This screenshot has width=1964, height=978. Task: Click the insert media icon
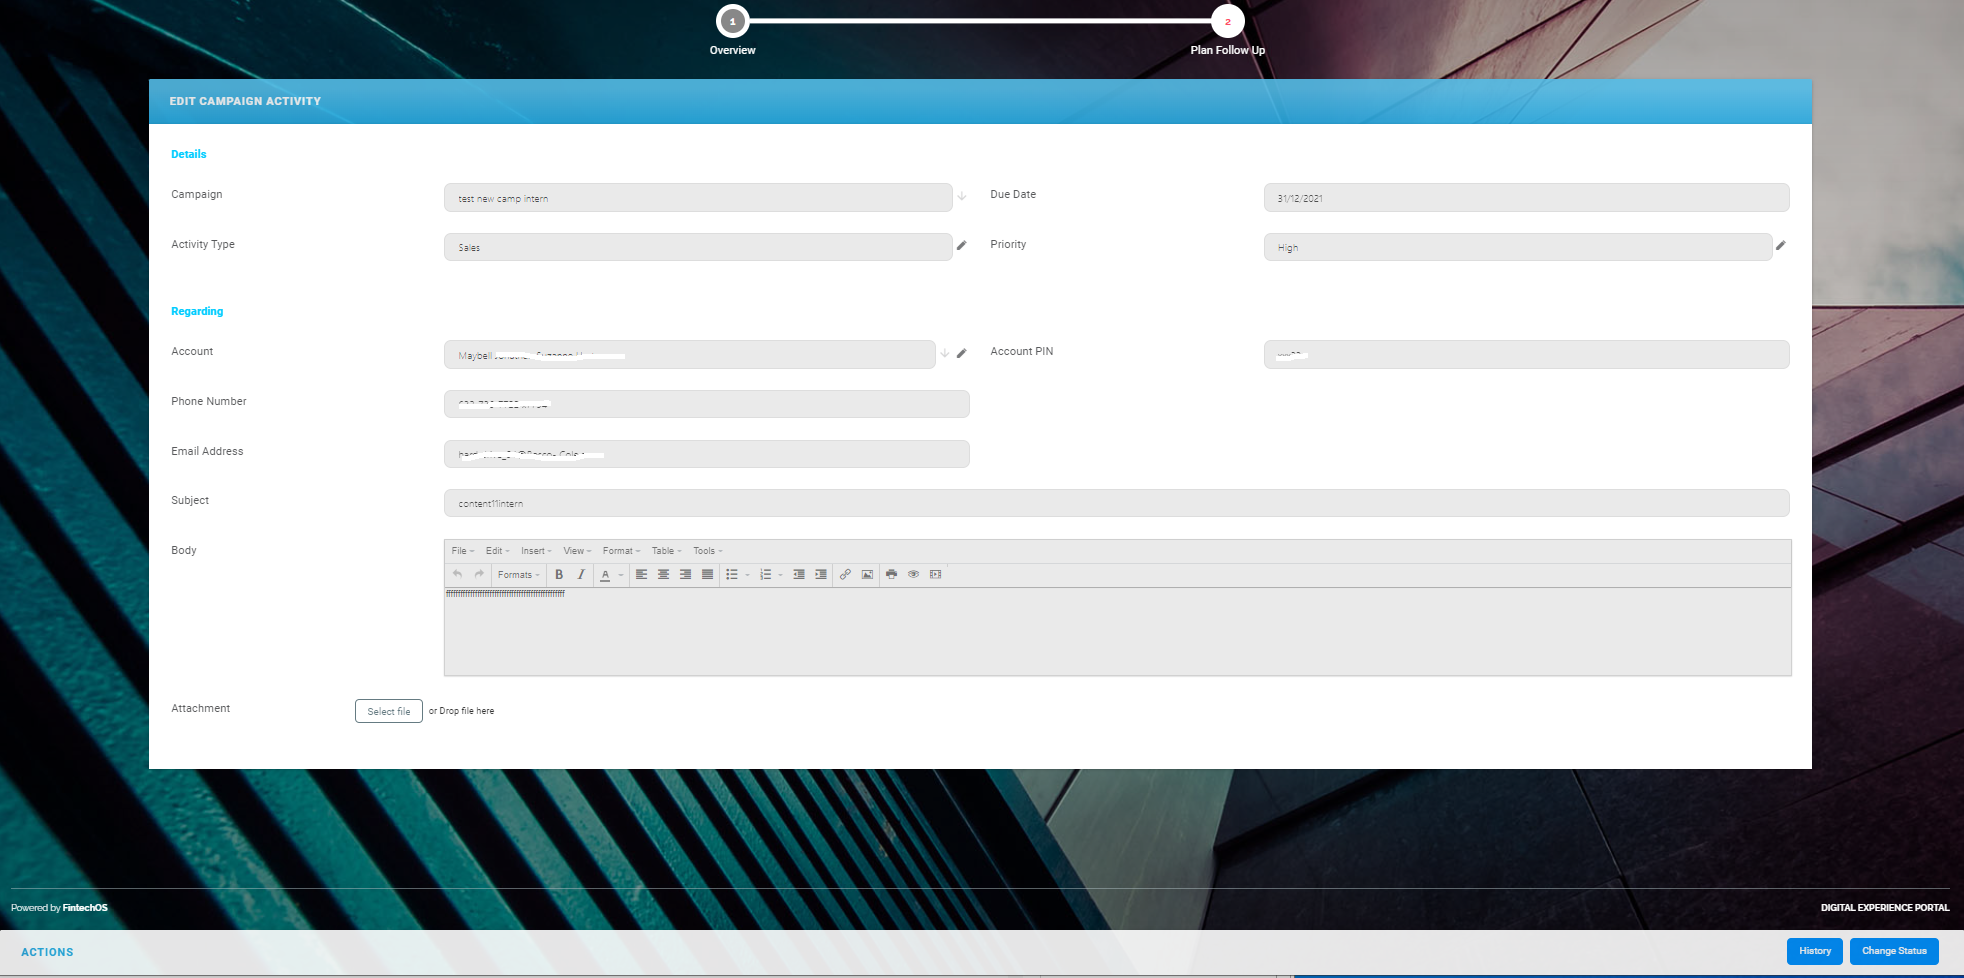coord(935,575)
